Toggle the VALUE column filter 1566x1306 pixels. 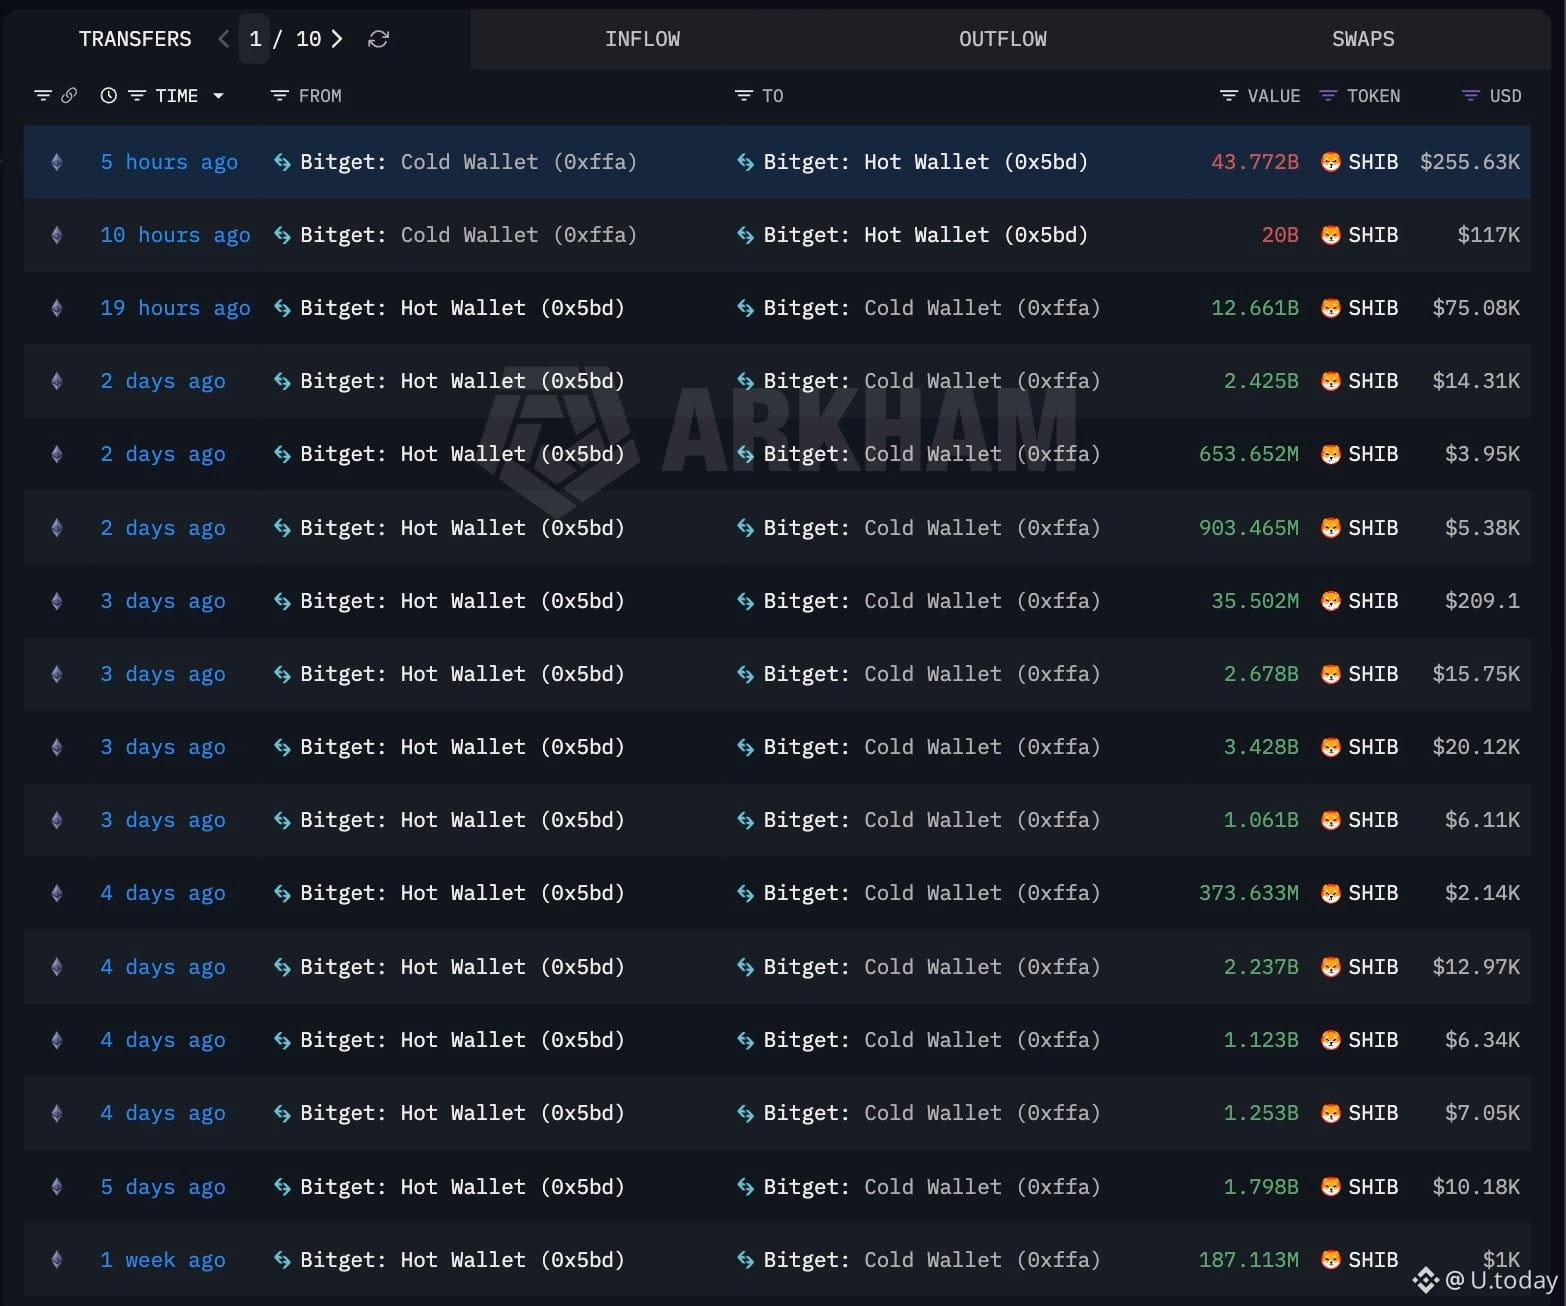pos(1227,95)
